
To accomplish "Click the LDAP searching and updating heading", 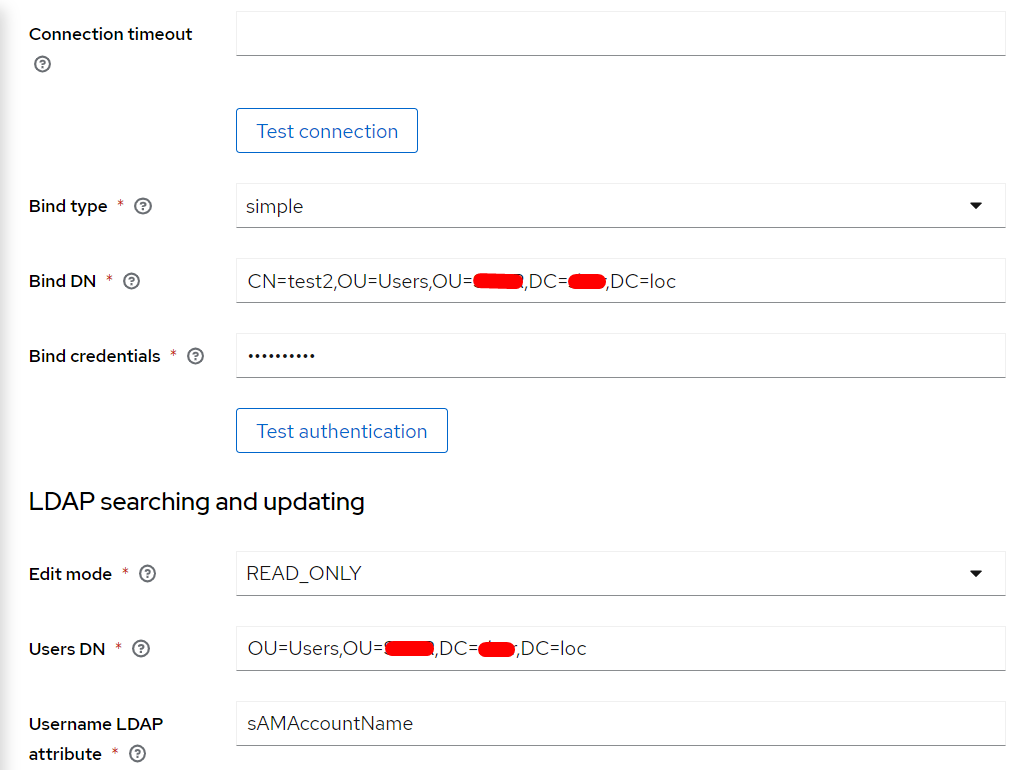I will pos(196,501).
